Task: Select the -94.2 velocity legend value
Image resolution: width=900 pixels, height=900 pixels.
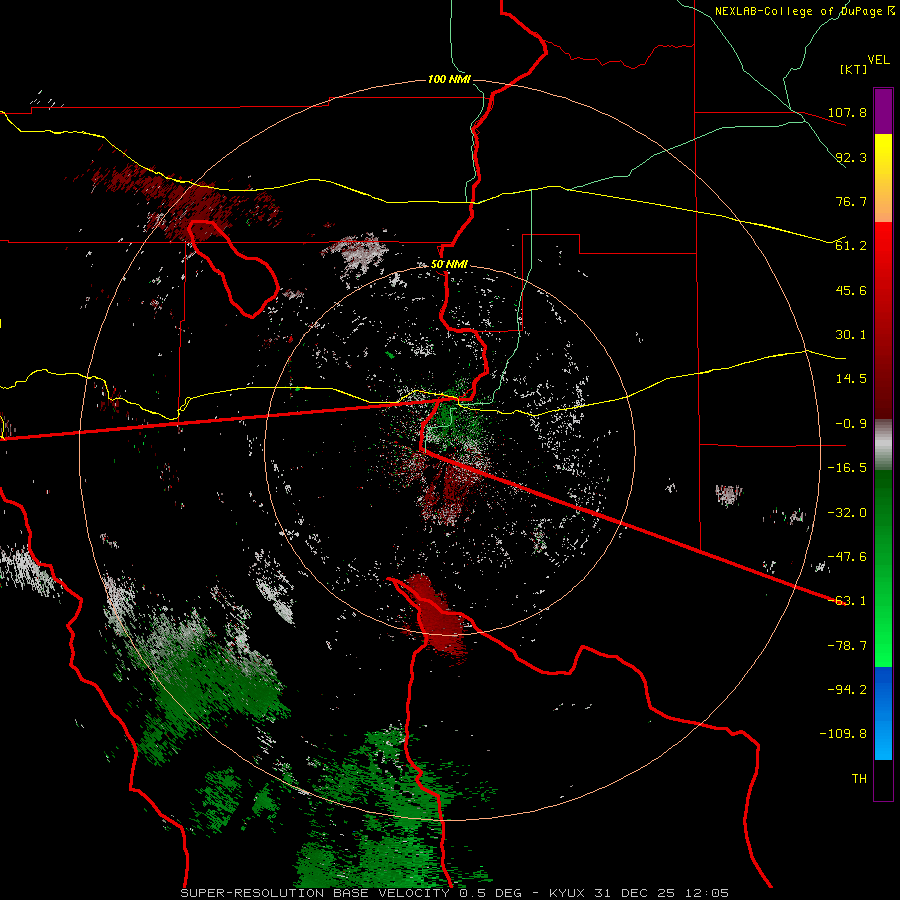Action: [x=847, y=689]
